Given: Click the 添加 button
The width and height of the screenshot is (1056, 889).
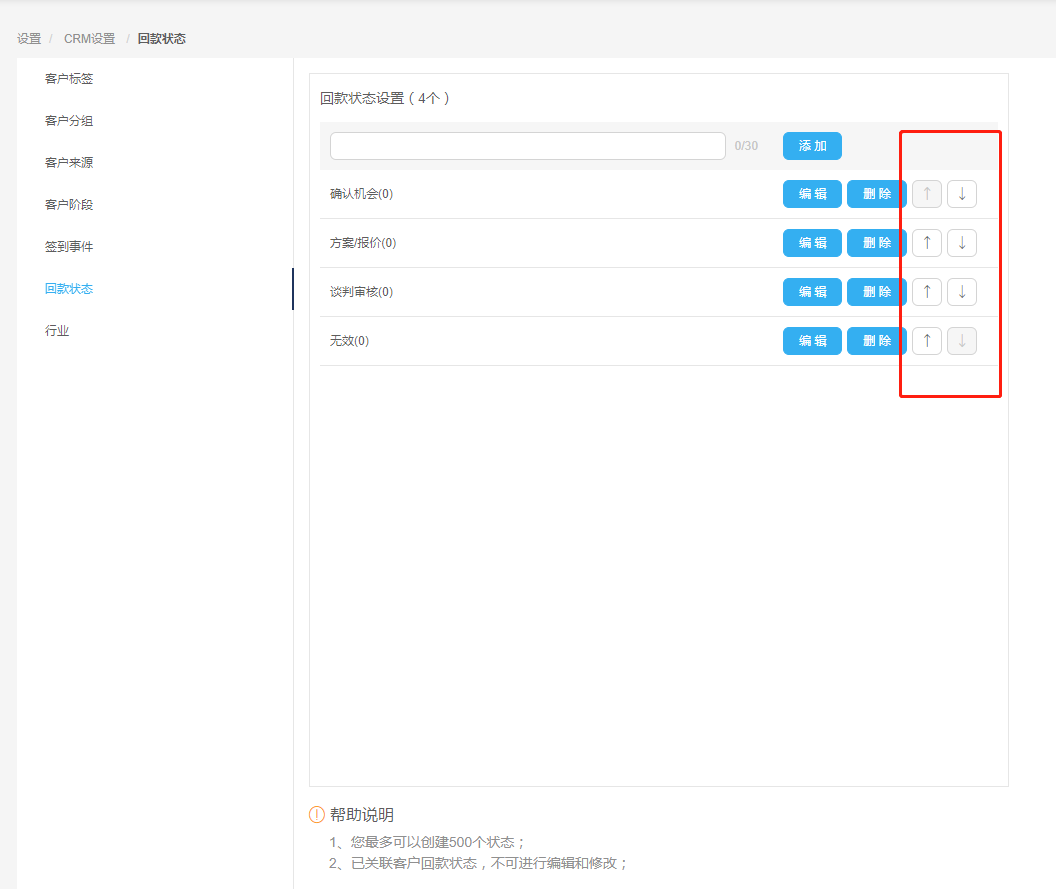Looking at the screenshot, I should click(x=812, y=146).
